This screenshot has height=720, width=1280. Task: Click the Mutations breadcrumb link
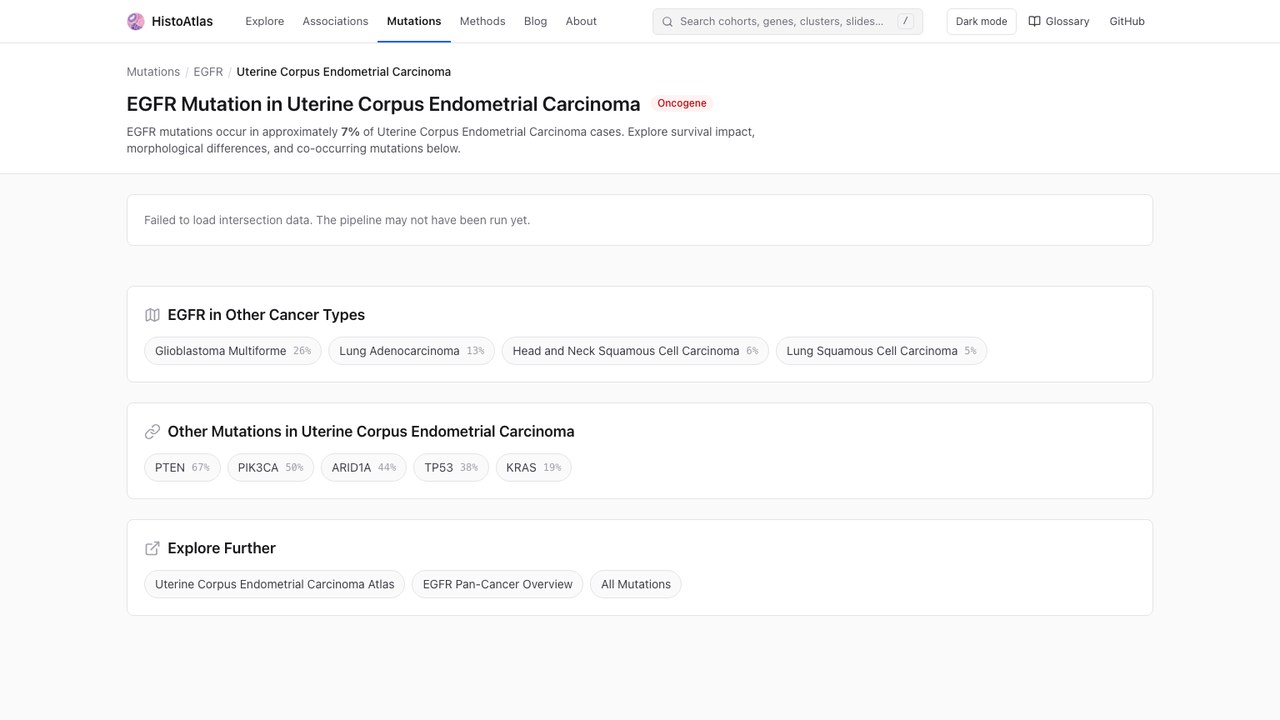[x=153, y=72]
